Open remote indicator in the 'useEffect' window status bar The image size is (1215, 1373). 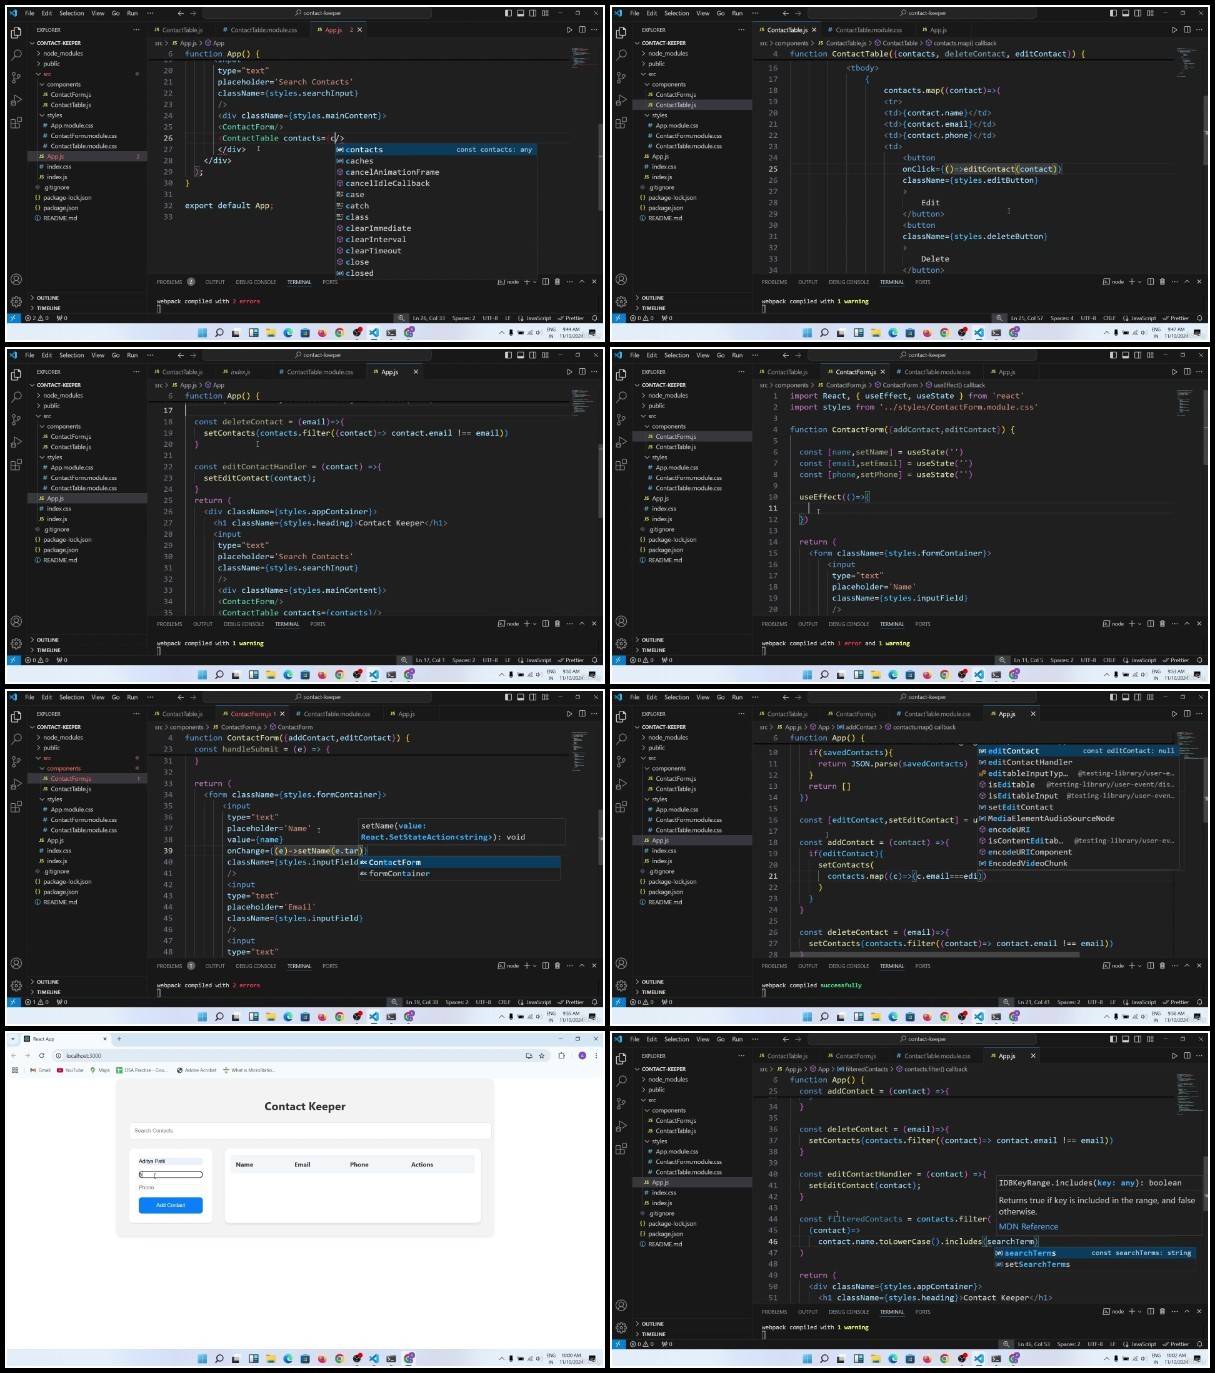618,660
